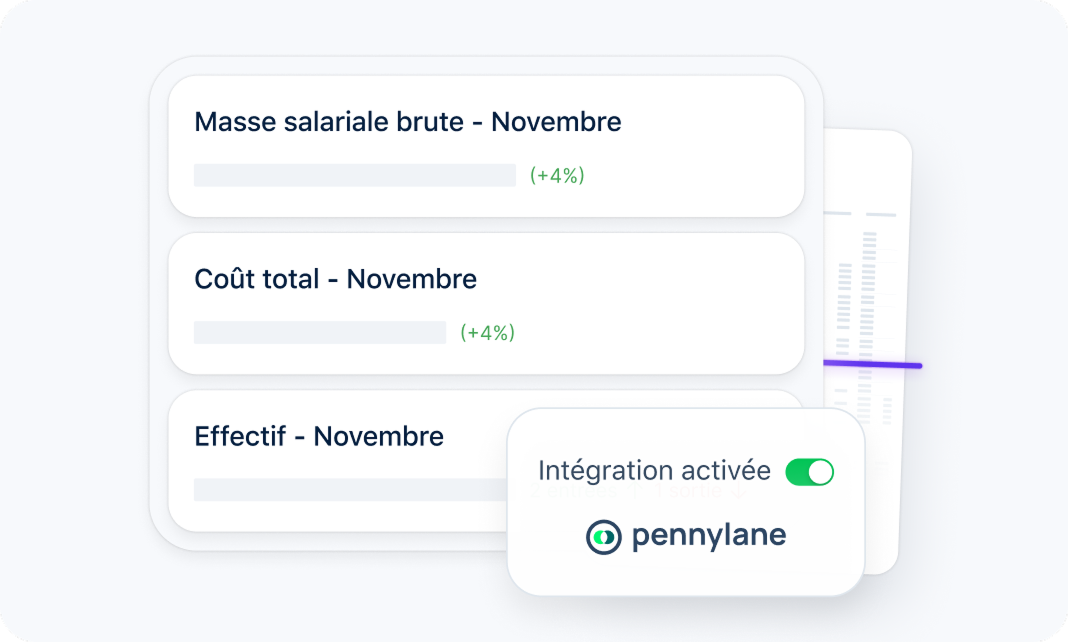
Task: Click the pennylane wordmark text
Action: coord(708,537)
